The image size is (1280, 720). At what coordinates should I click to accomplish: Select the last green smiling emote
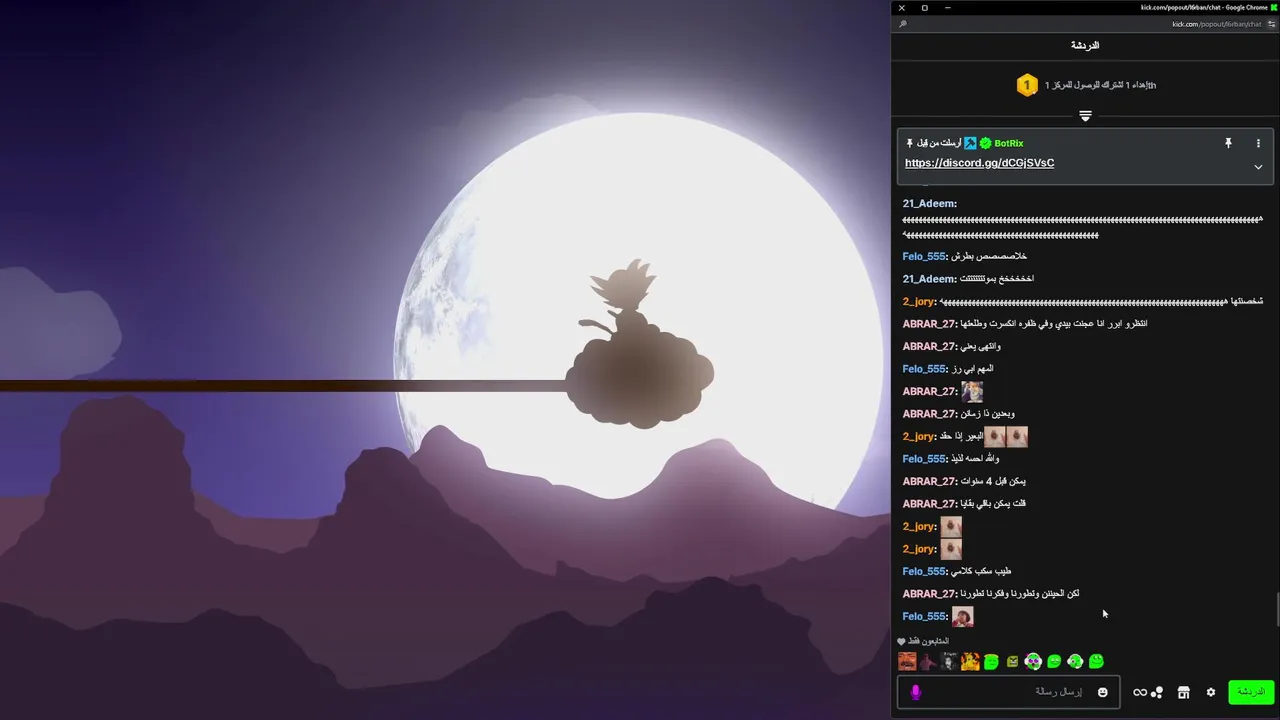[1096, 661]
